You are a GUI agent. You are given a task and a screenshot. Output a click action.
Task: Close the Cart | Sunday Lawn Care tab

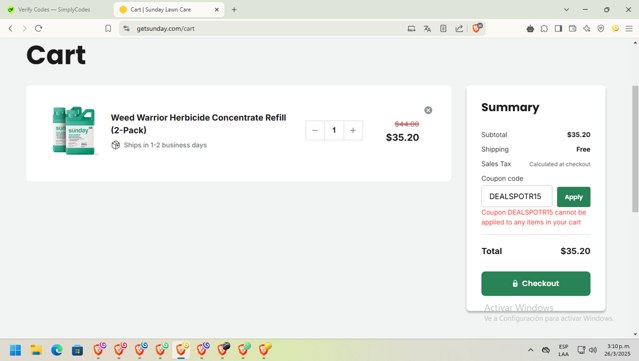(217, 9)
